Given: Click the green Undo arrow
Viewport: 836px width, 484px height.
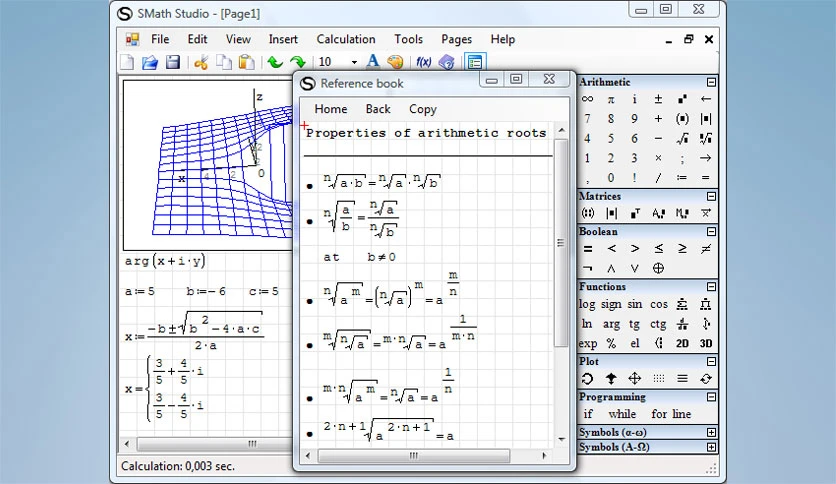Looking at the screenshot, I should [x=275, y=62].
